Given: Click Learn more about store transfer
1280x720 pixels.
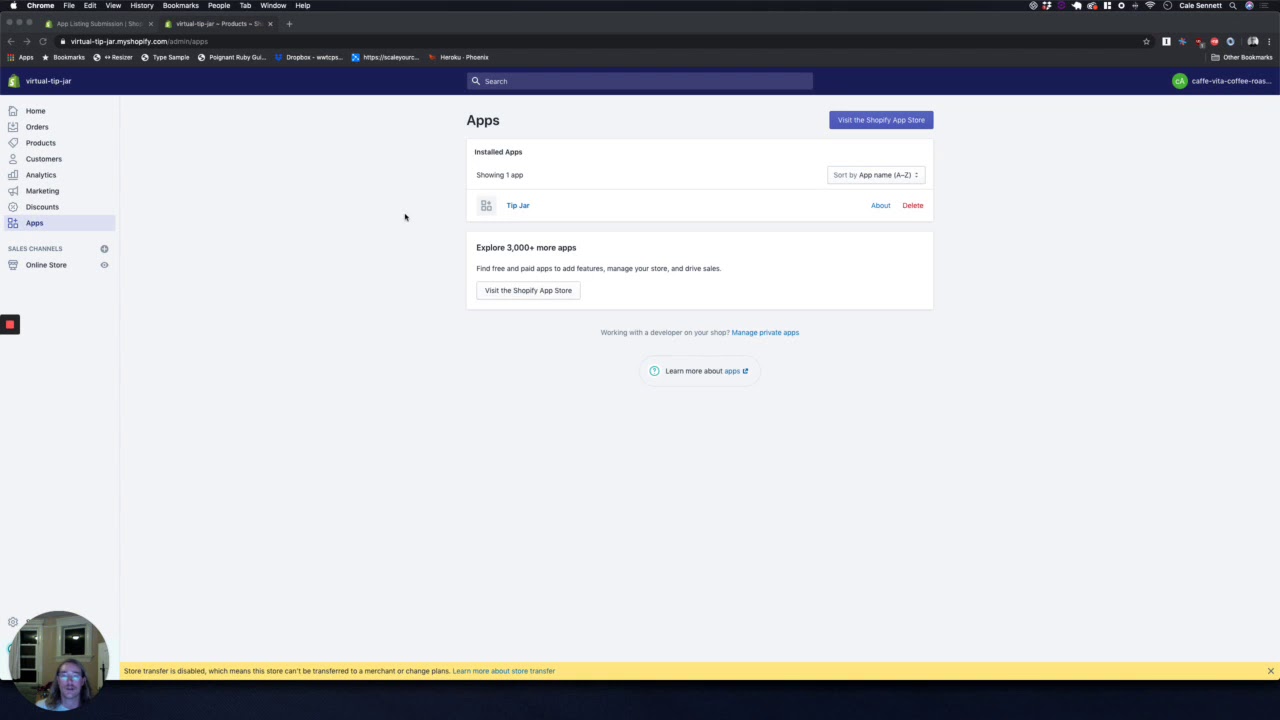Looking at the screenshot, I should click(x=504, y=671).
